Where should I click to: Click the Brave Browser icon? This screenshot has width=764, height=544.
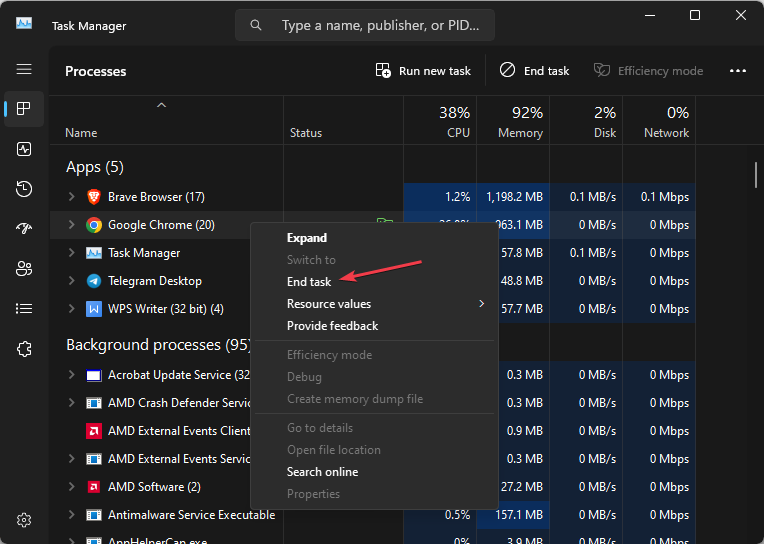(94, 197)
